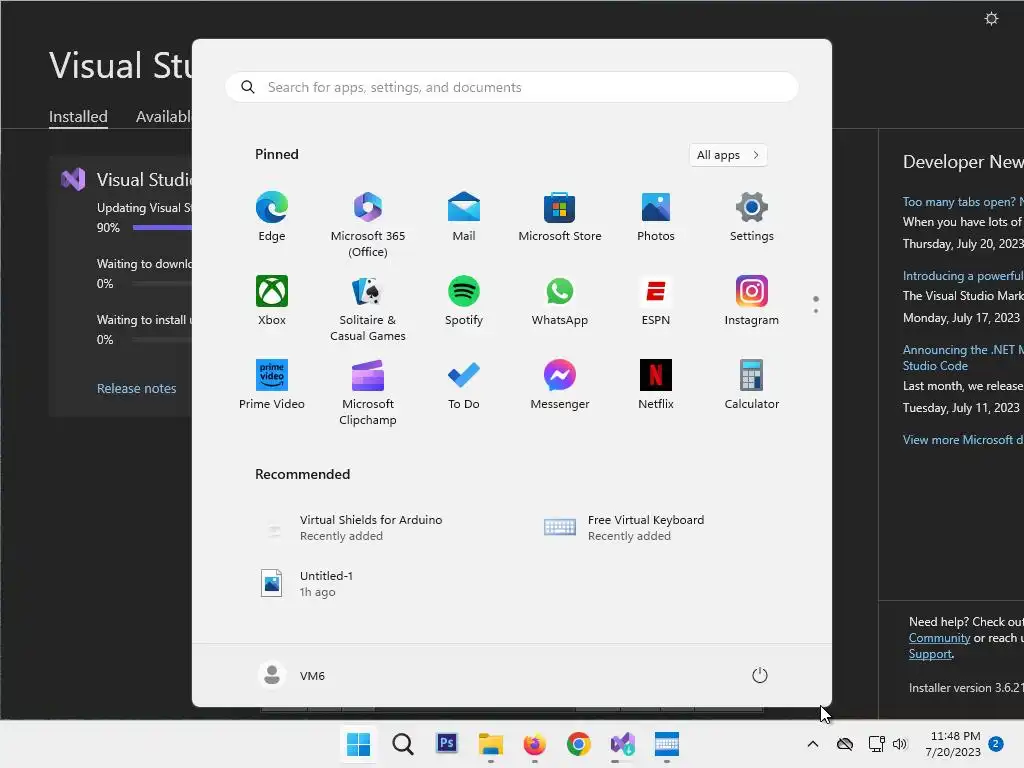Launch Prime Video app
The image size is (1024, 768).
click(272, 385)
